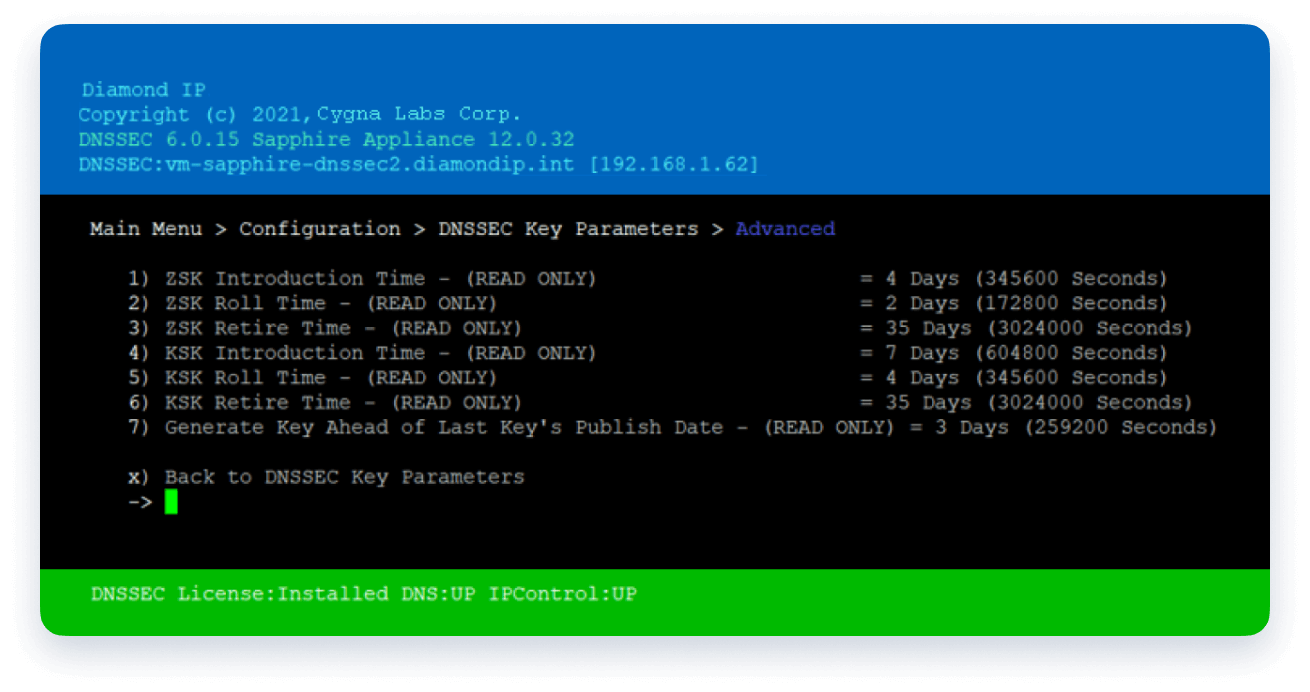This screenshot has width=1310, height=692.
Task: Open DNSSEC Key Parameters breadcrumb entry
Action: pos(567,228)
